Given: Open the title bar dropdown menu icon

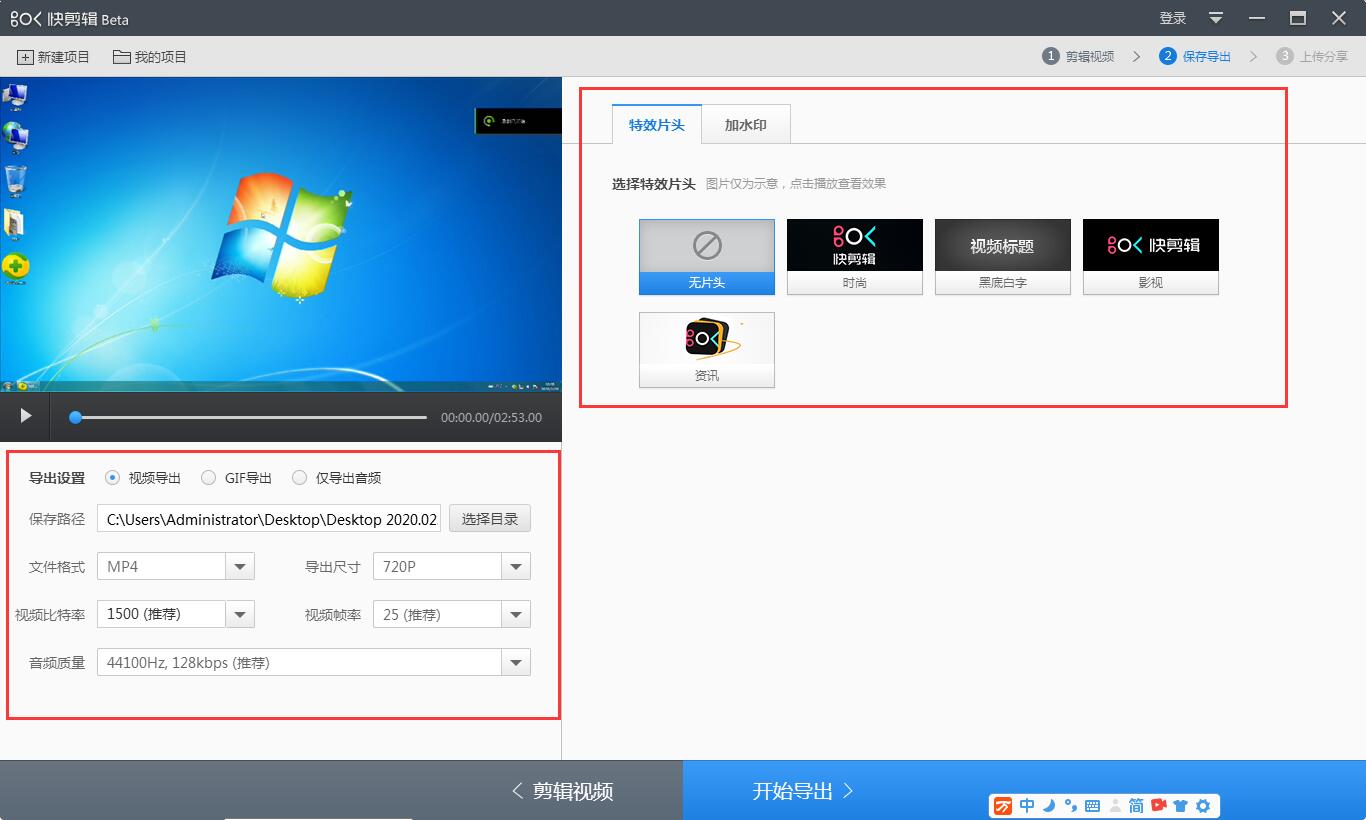Looking at the screenshot, I should pyautogui.click(x=1216, y=18).
